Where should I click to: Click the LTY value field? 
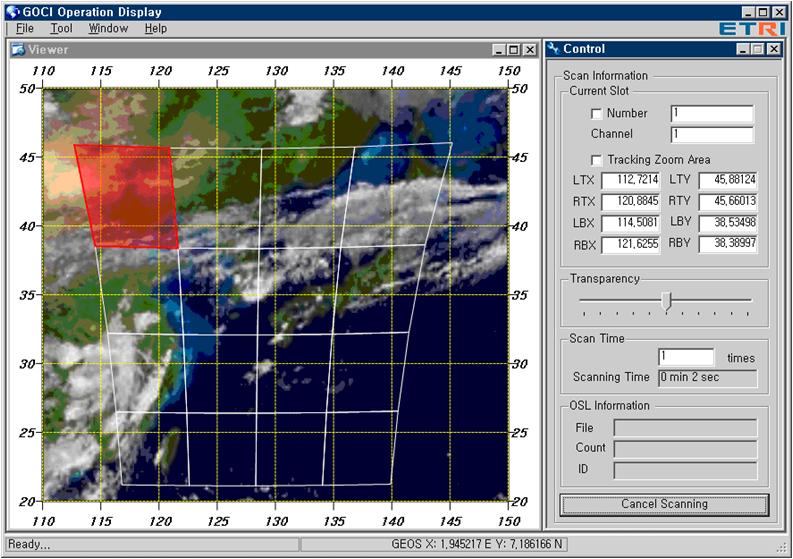[728, 181]
